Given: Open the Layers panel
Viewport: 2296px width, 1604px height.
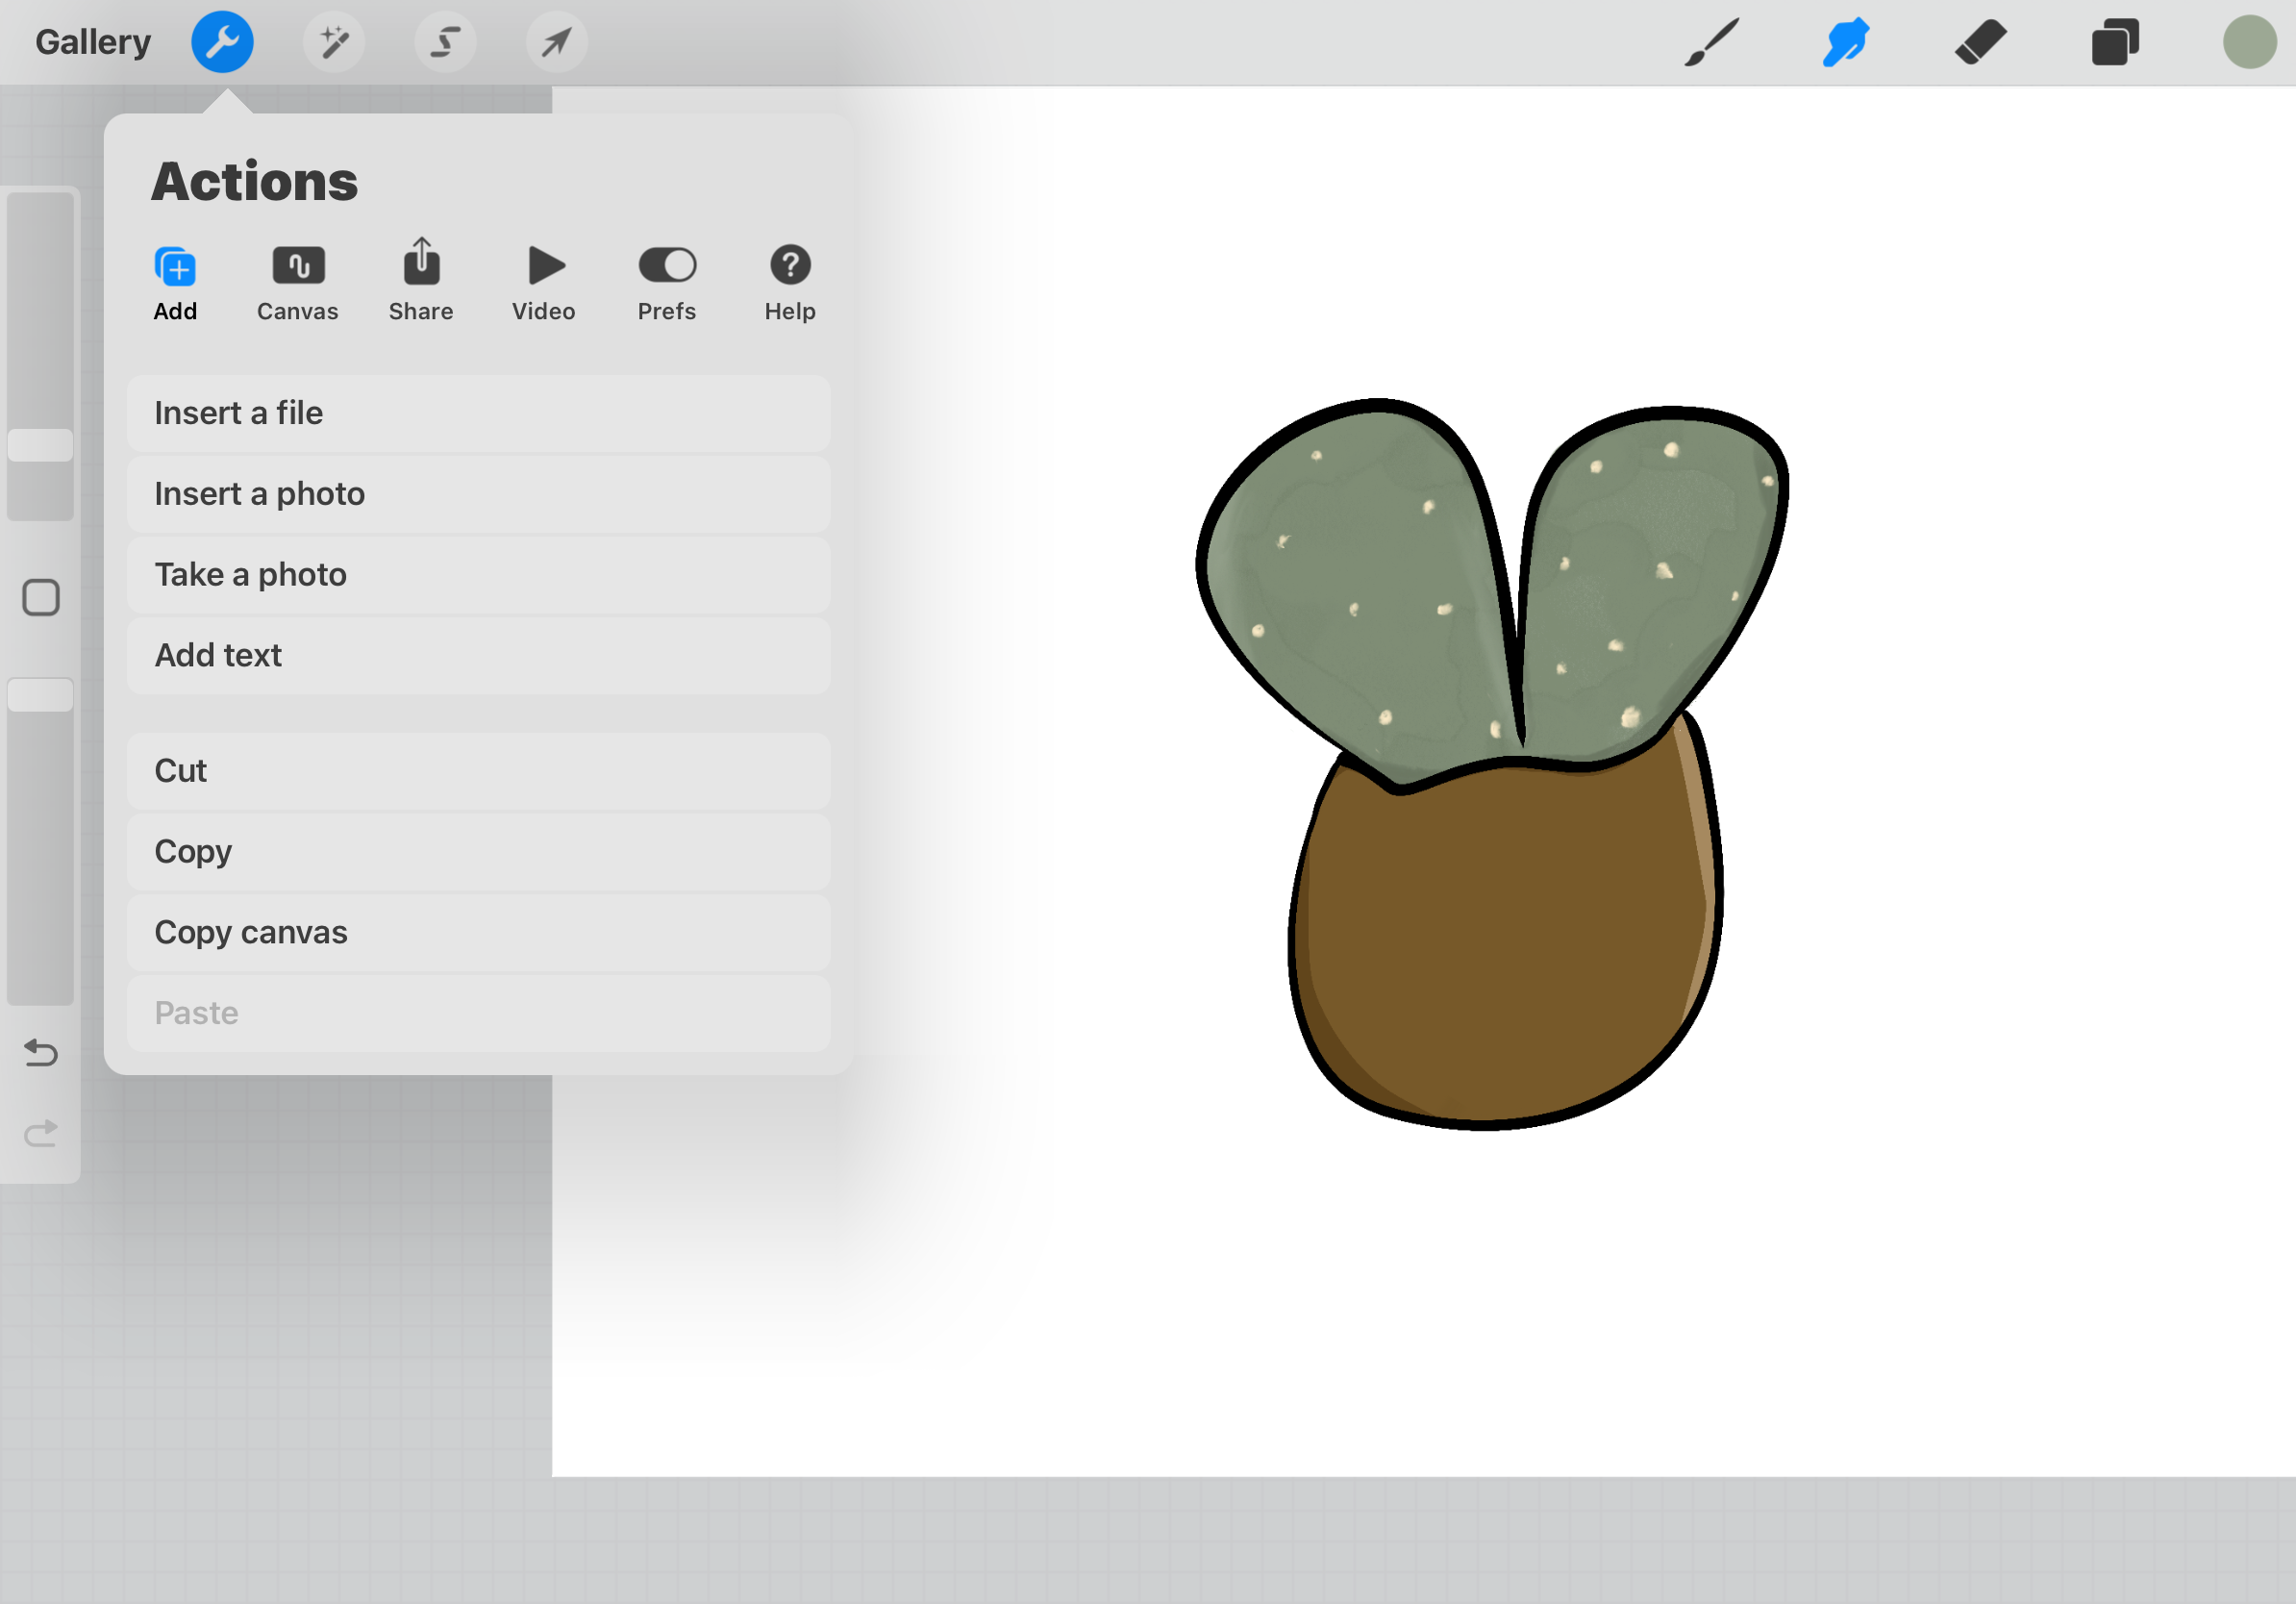Looking at the screenshot, I should pos(2115,42).
